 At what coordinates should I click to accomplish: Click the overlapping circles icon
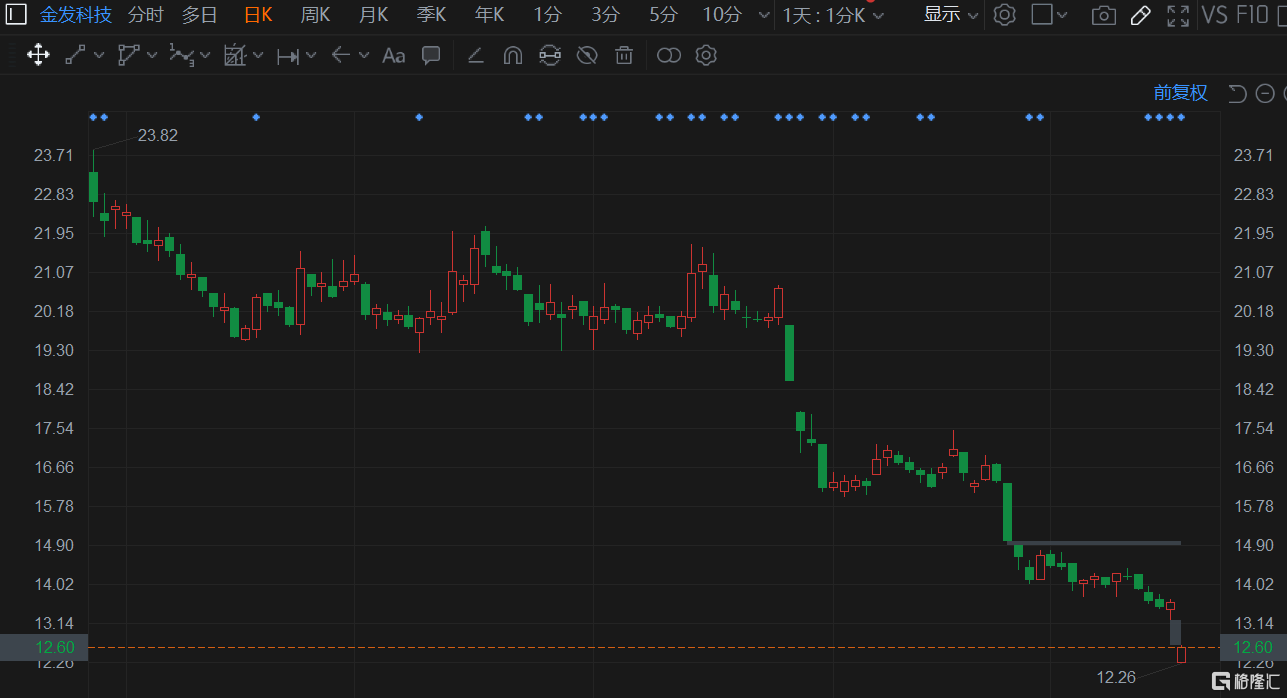[669, 55]
